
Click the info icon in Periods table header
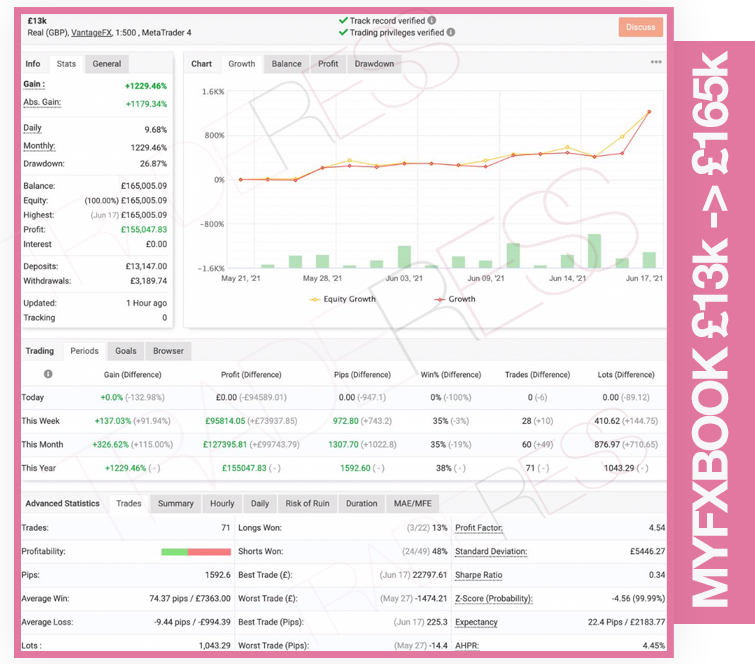[48, 374]
